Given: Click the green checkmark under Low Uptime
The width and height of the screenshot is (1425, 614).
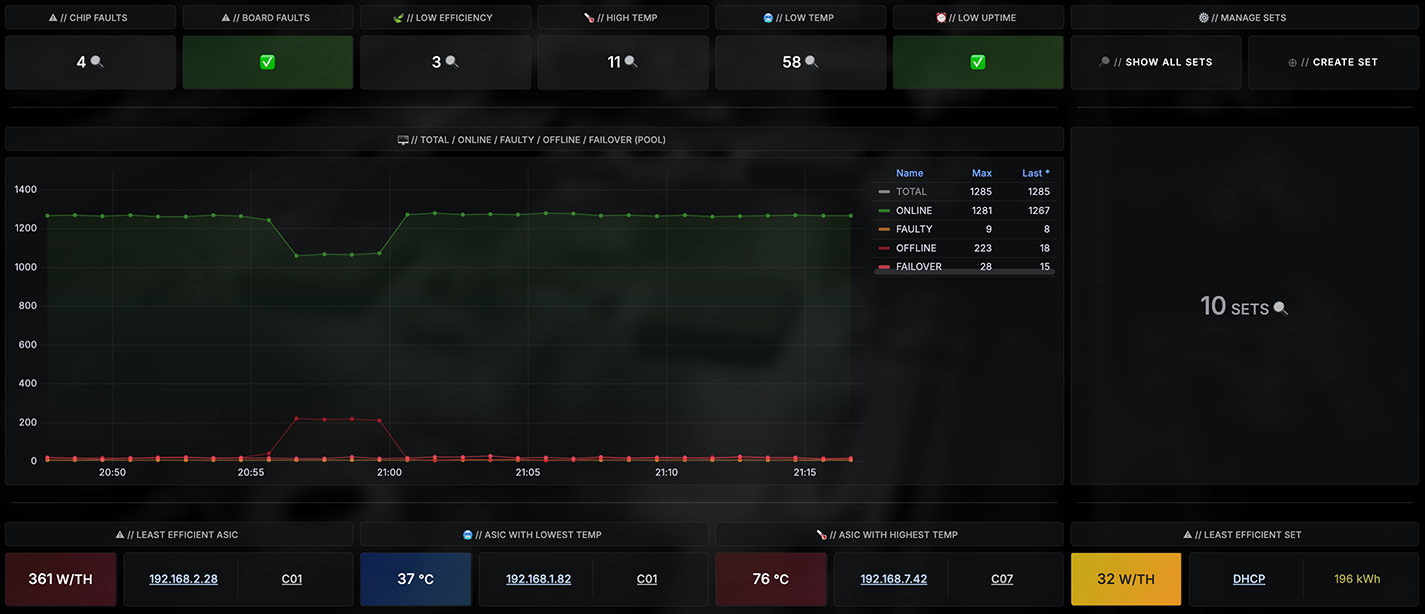Looking at the screenshot, I should point(977,62).
